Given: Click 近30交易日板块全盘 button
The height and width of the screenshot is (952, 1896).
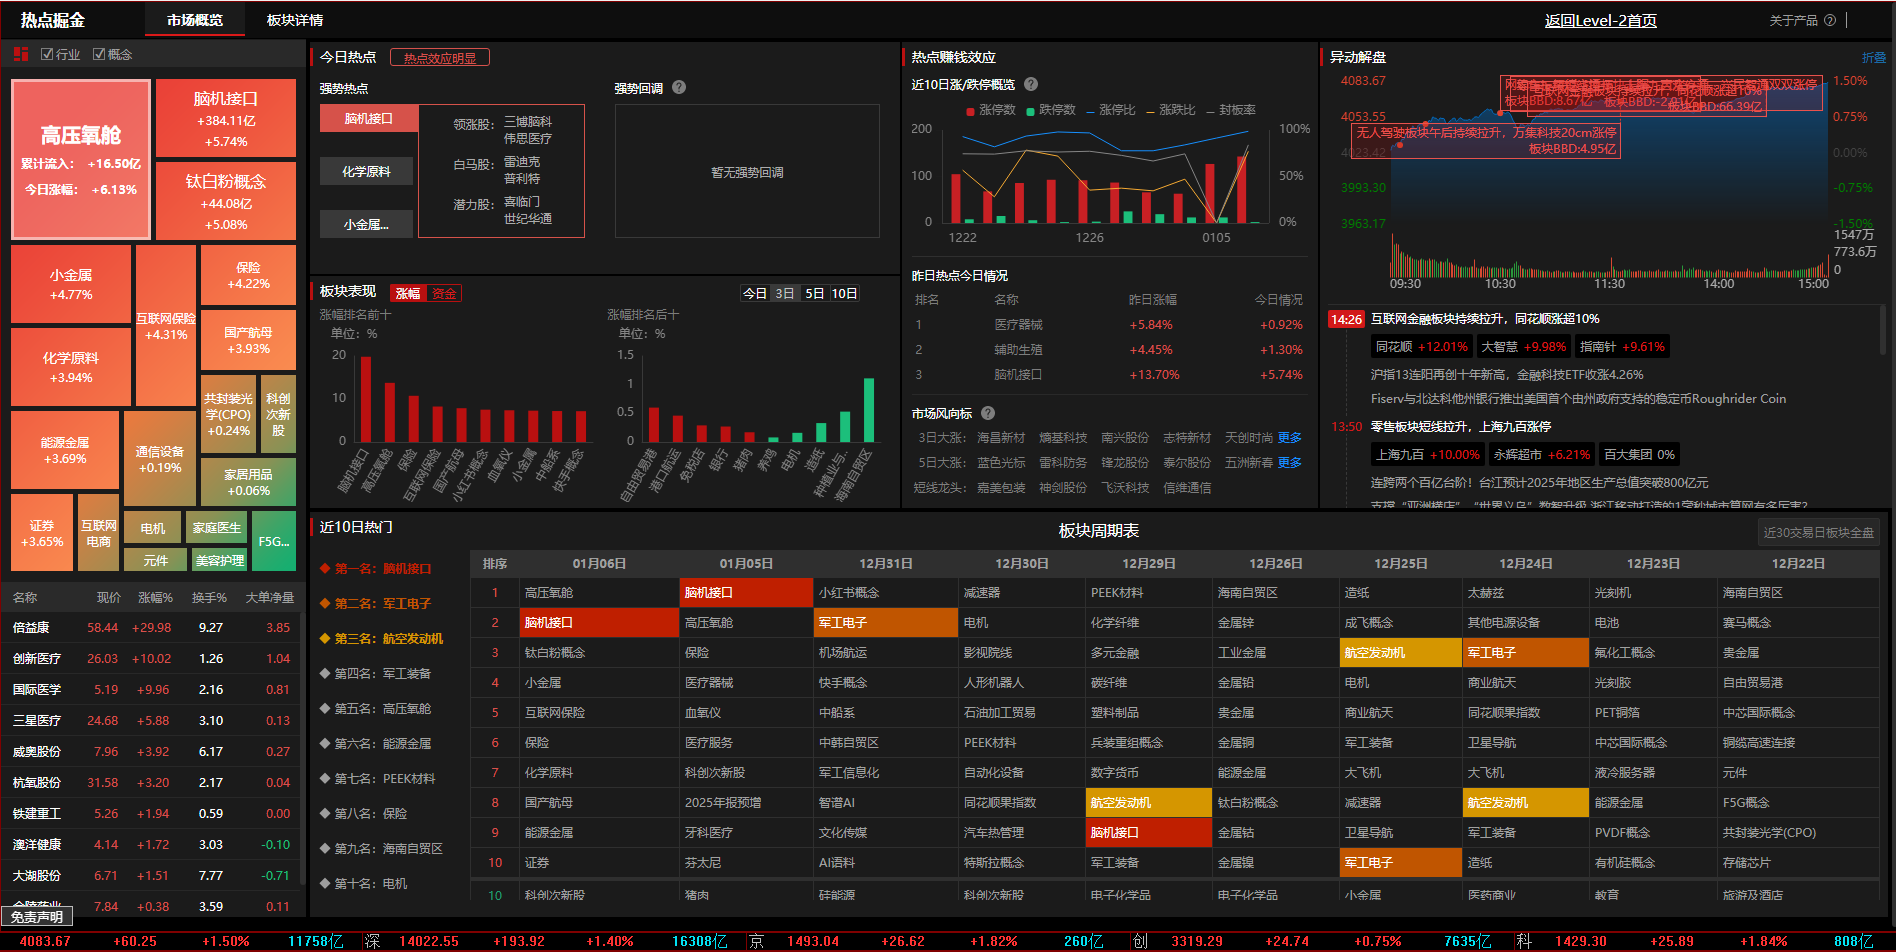Looking at the screenshot, I should tap(1818, 532).
